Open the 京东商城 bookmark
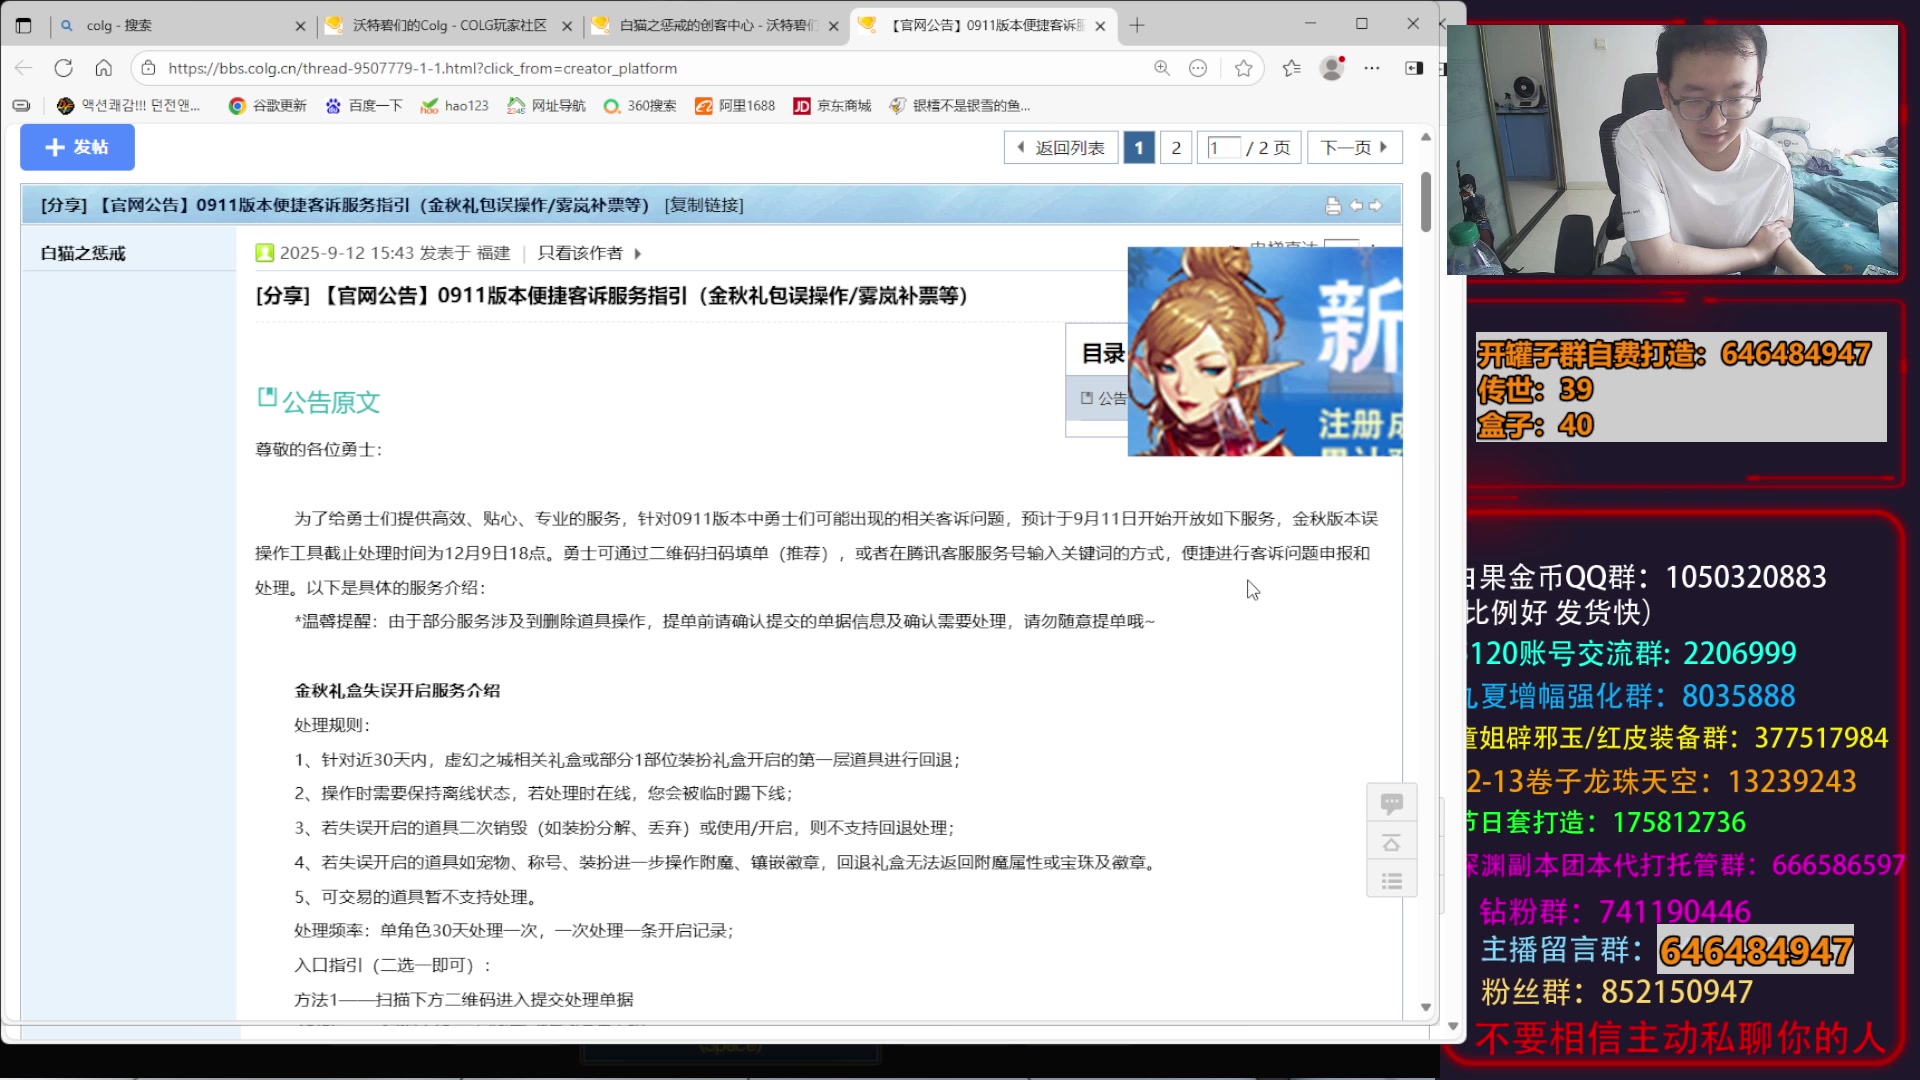The height and width of the screenshot is (1080, 1920). (832, 105)
